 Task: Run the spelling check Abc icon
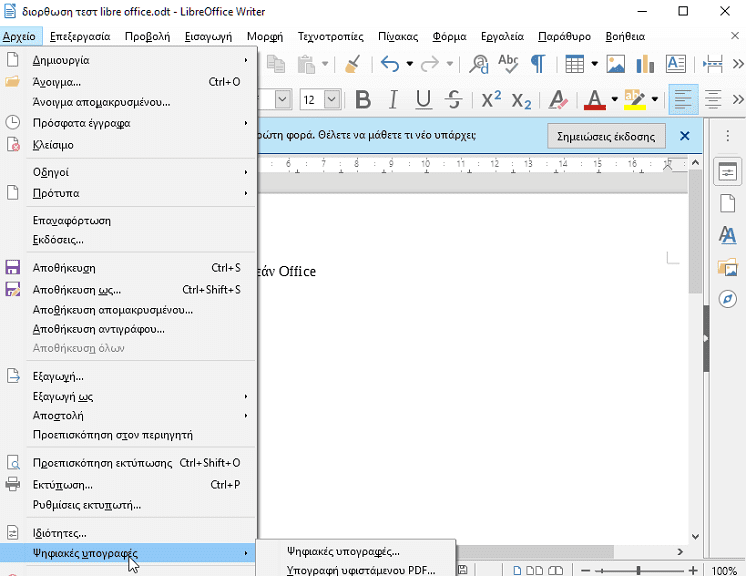508,64
